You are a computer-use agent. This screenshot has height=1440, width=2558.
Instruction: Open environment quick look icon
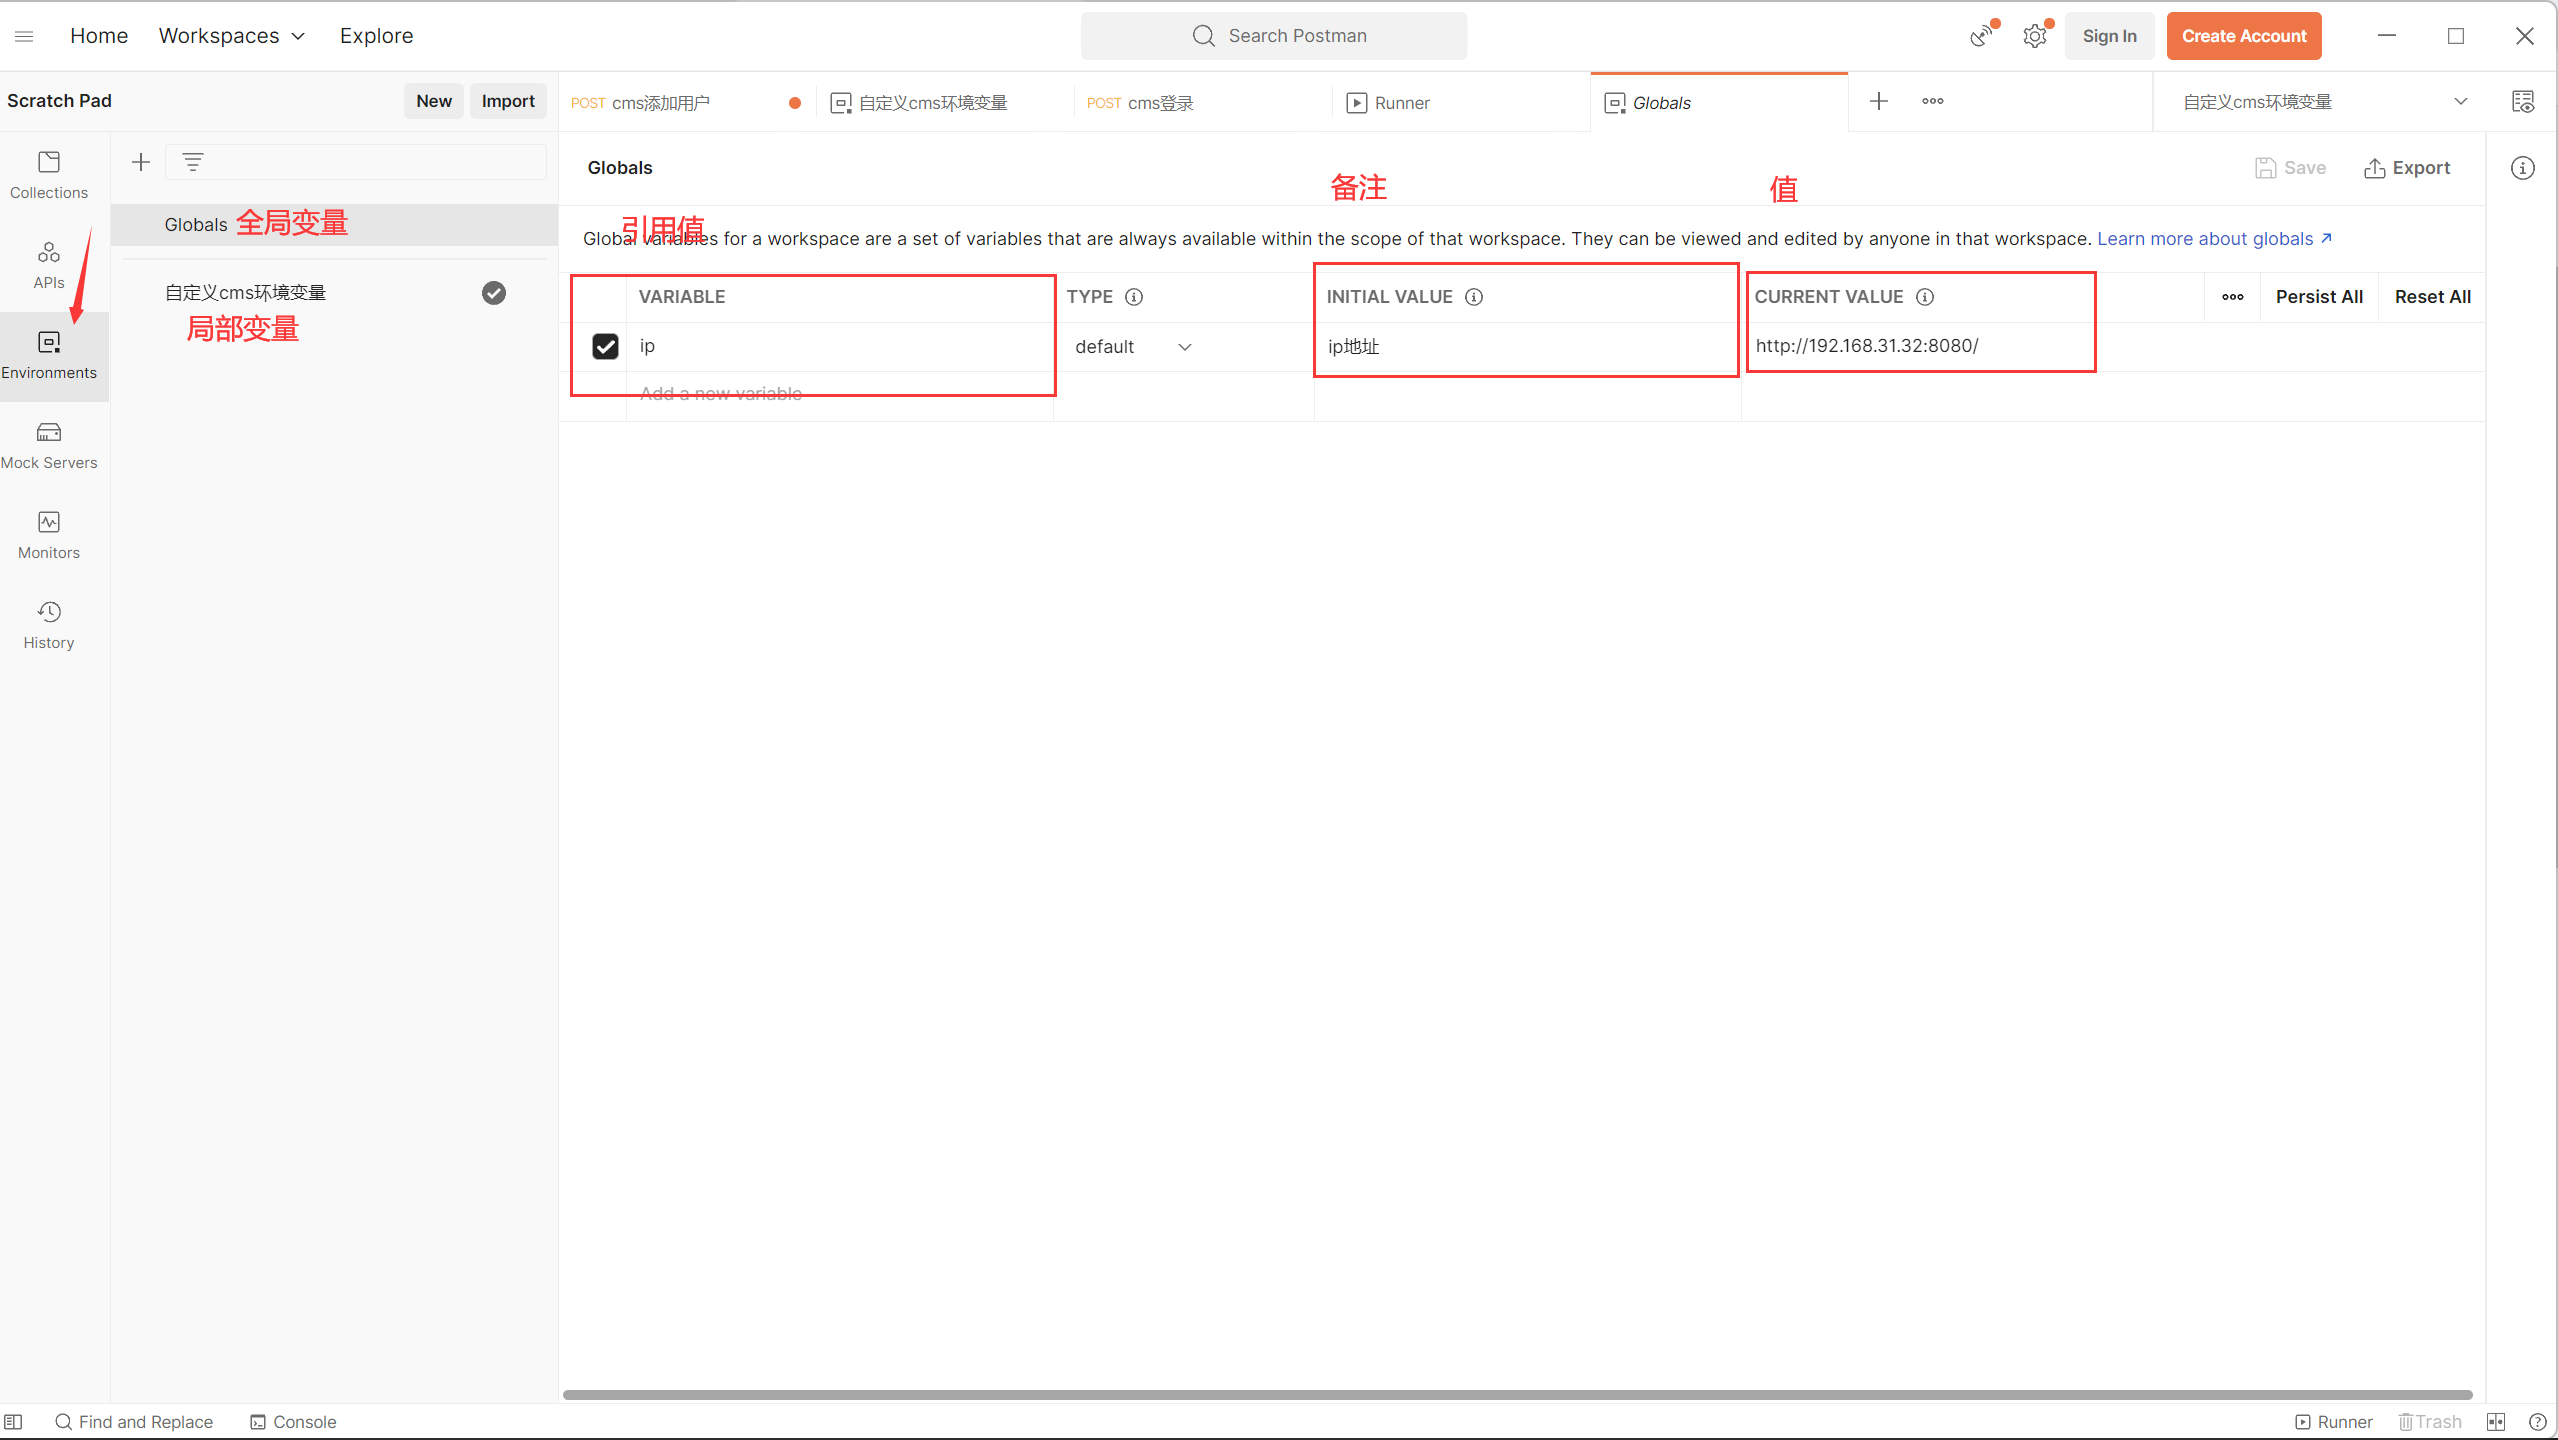2522,101
